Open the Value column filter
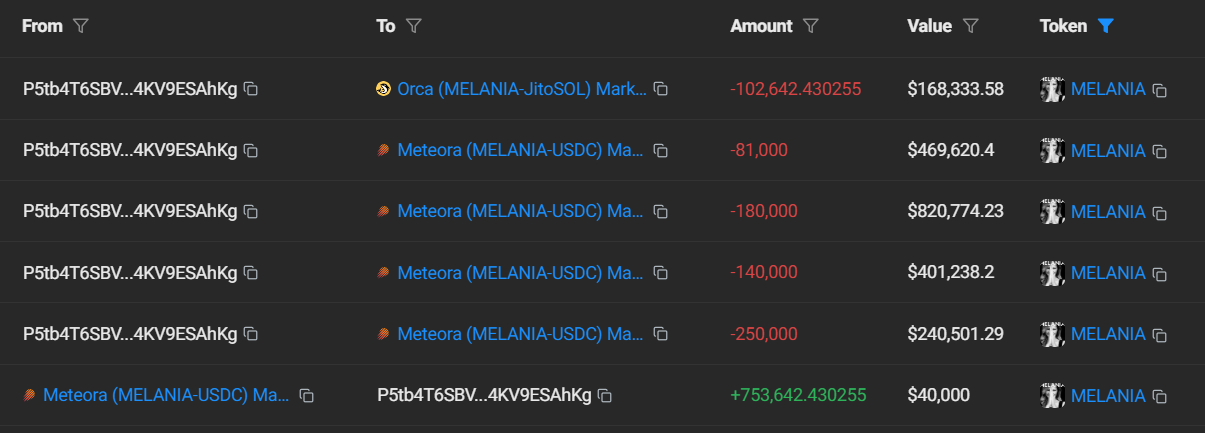The width and height of the screenshot is (1205, 433). (970, 27)
